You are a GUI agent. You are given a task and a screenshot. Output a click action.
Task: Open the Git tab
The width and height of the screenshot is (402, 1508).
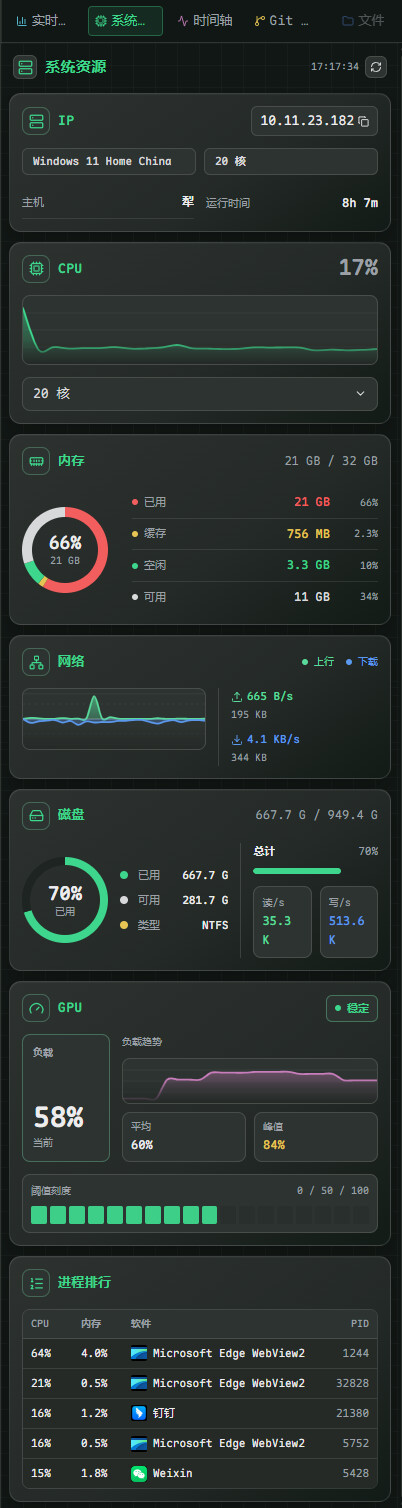281,20
